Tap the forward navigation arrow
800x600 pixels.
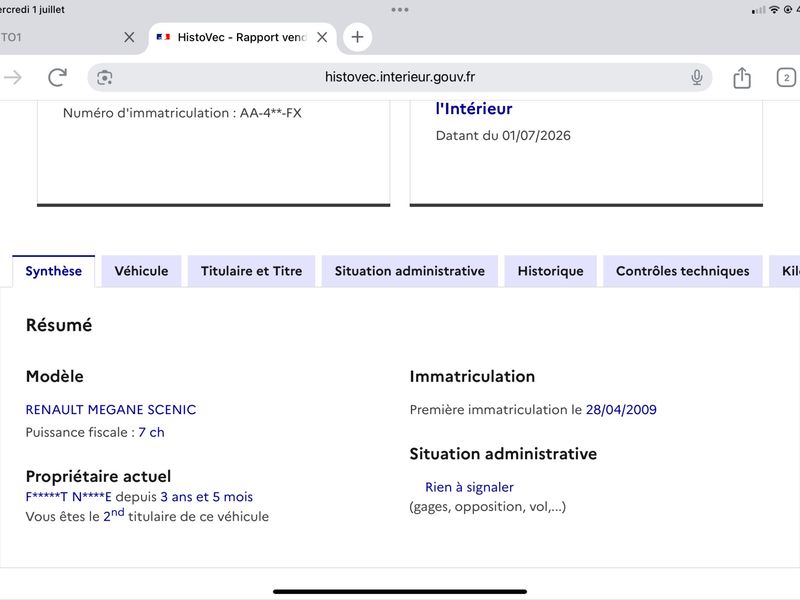(13, 78)
